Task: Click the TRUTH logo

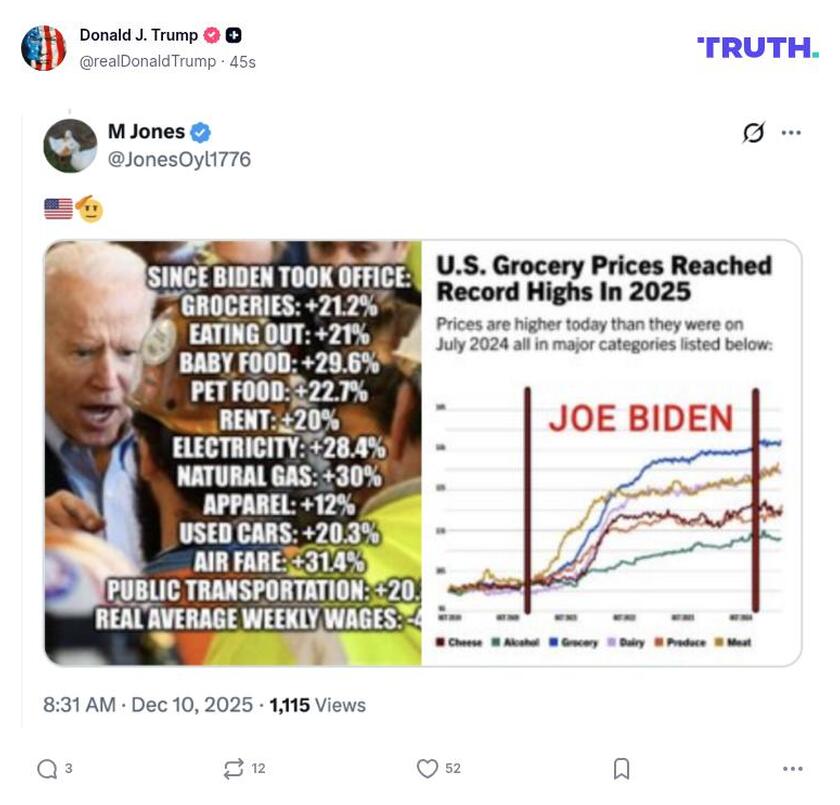Action: (x=757, y=47)
